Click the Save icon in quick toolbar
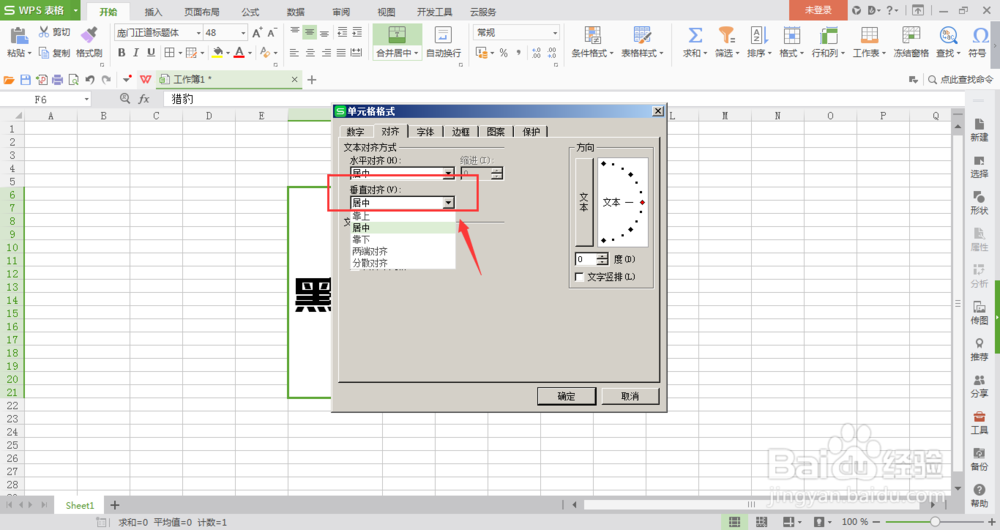1000x530 pixels. pos(26,80)
